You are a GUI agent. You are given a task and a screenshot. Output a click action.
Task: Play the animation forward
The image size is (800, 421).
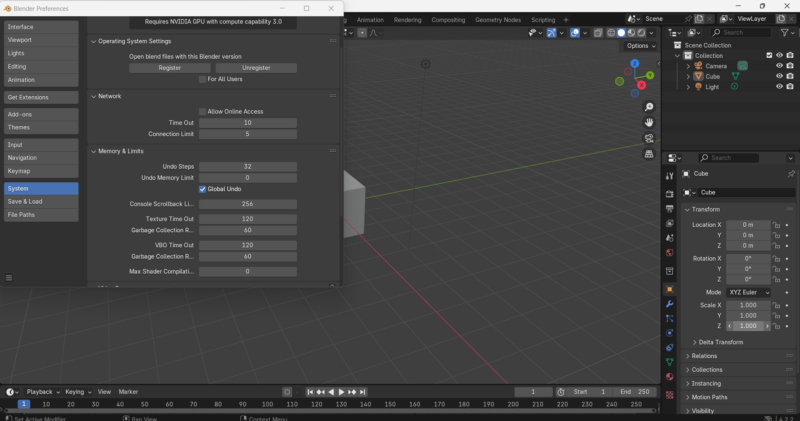341,392
